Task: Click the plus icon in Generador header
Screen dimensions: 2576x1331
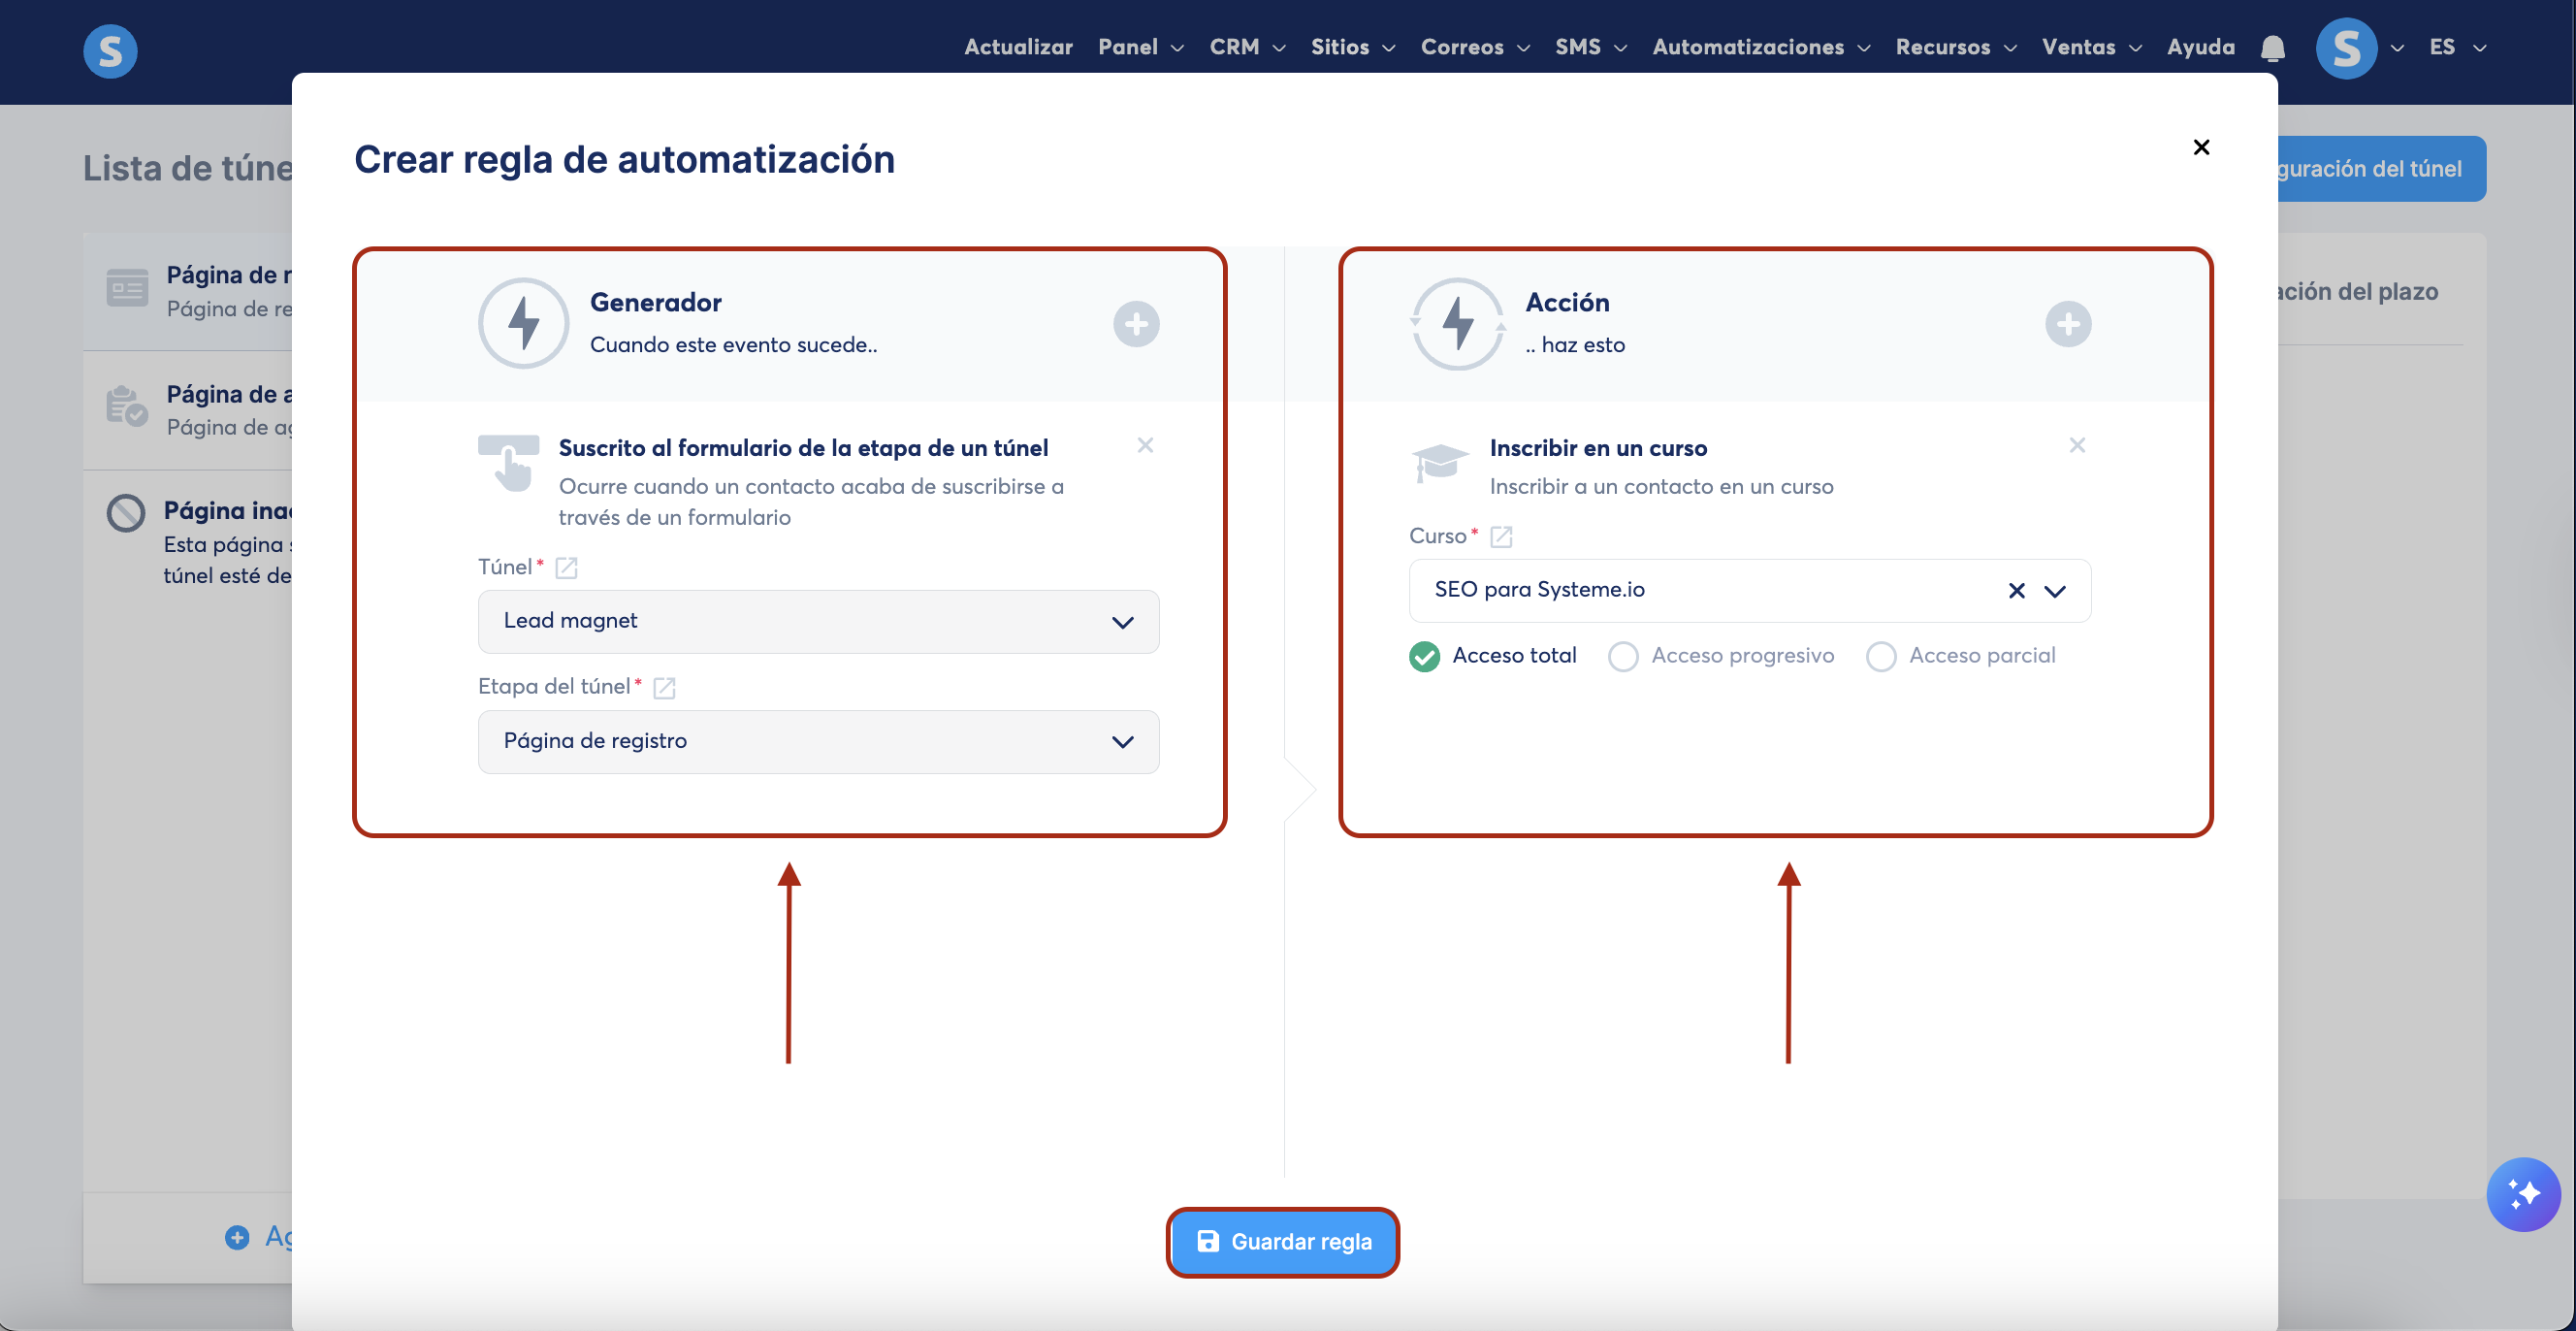Action: click(x=1136, y=324)
